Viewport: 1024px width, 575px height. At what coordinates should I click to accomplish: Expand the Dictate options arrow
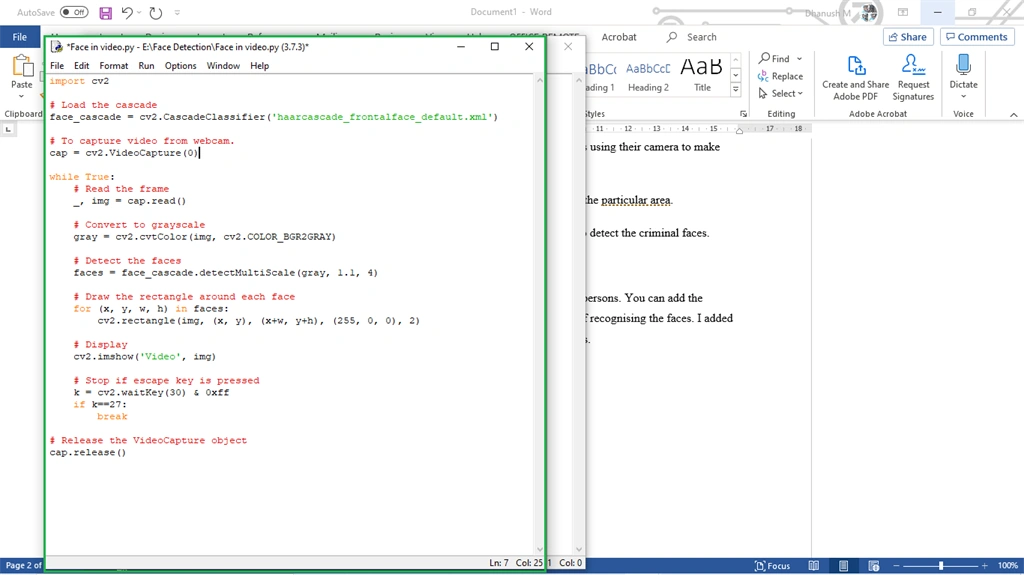coord(963,97)
